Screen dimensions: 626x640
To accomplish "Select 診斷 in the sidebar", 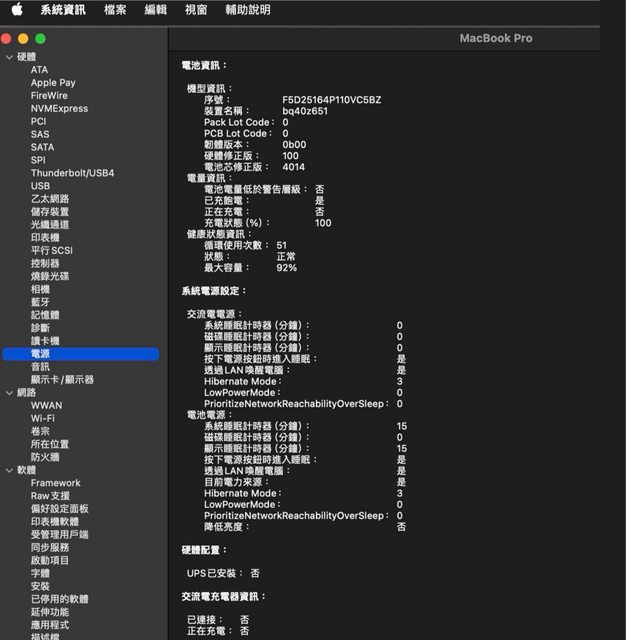I will pos(40,328).
